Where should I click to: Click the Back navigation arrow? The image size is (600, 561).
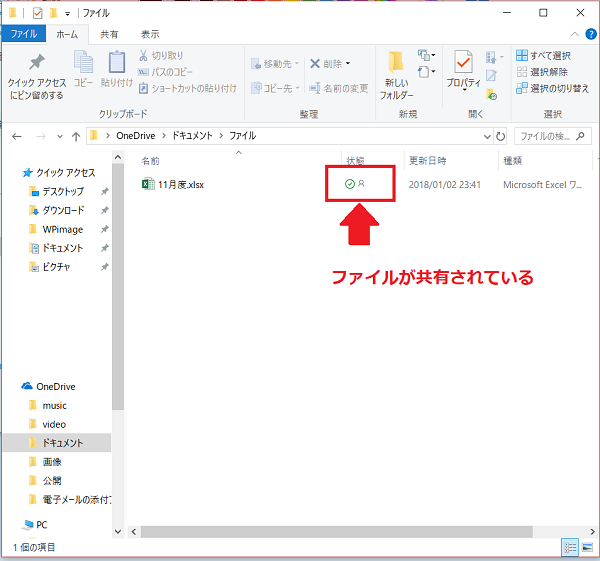17,136
